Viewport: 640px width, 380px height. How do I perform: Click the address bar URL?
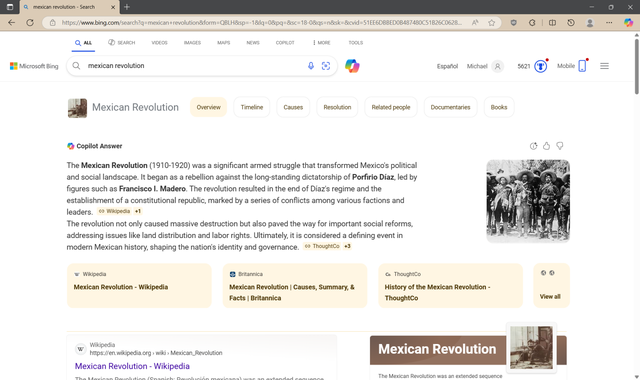click(x=261, y=23)
